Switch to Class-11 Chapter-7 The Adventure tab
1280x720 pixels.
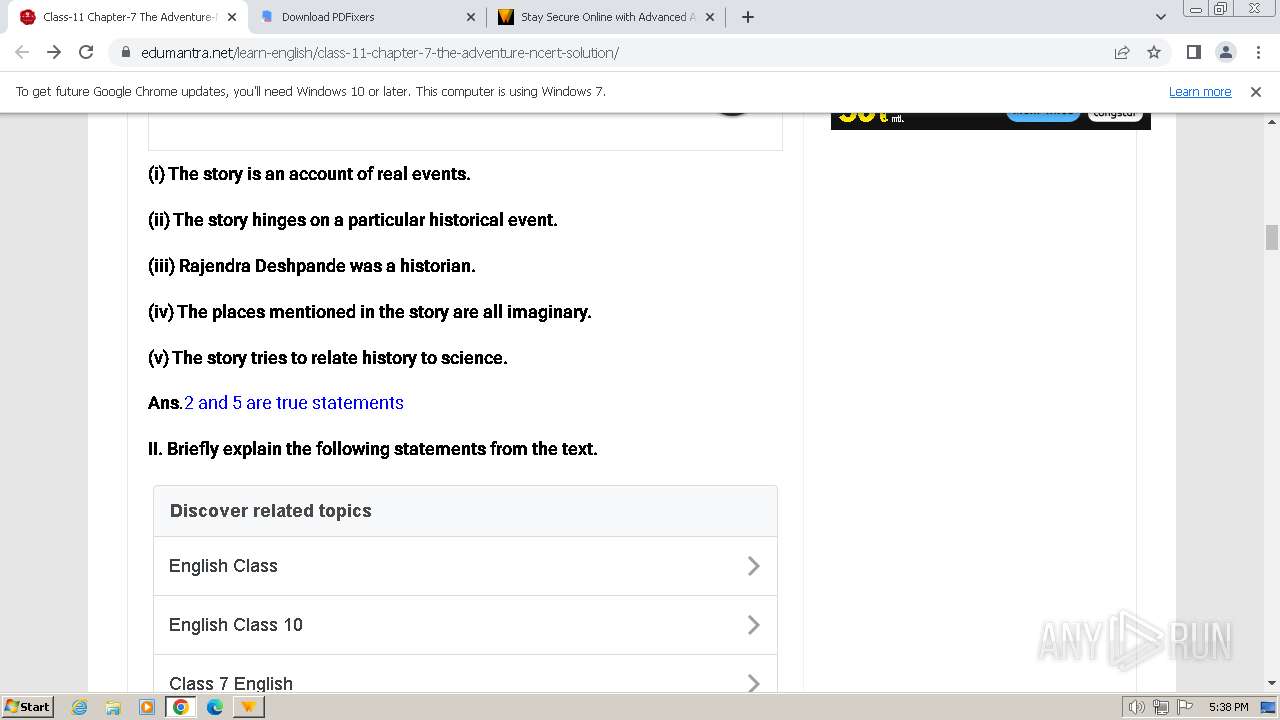[127, 17]
